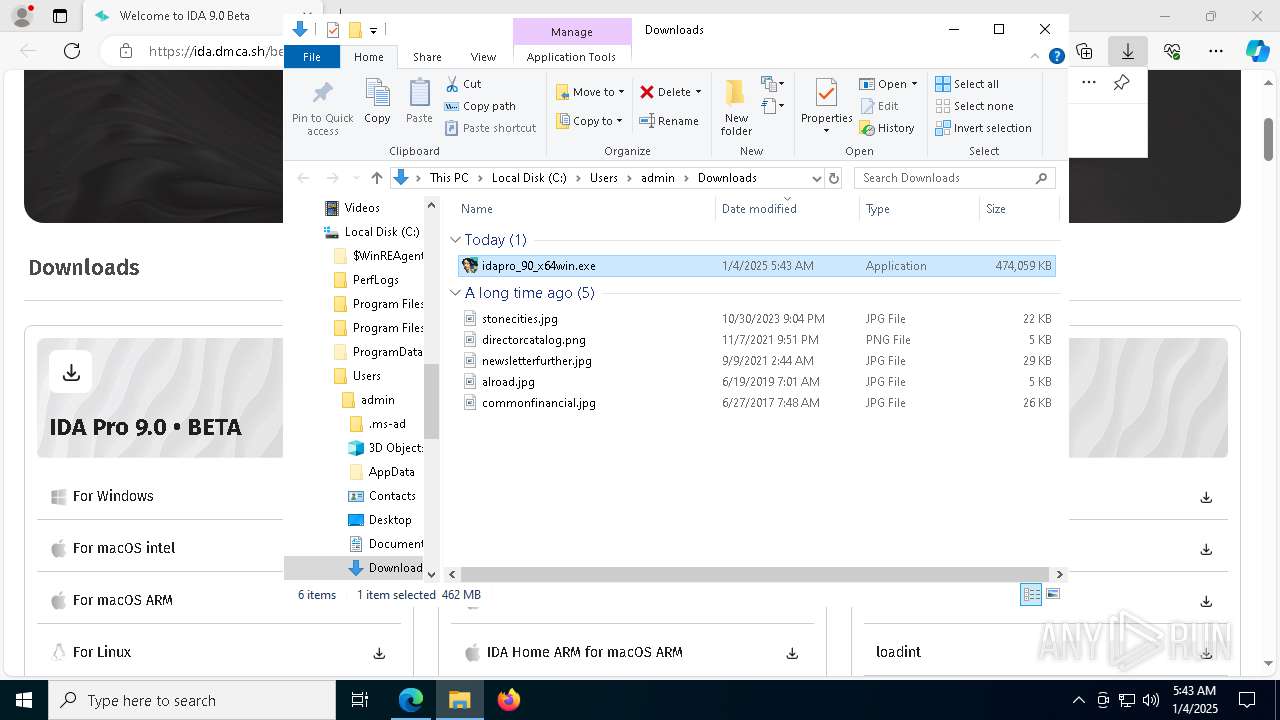The image size is (1280, 720).
Task: Click Invert selection in ribbon
Action: pos(984,128)
